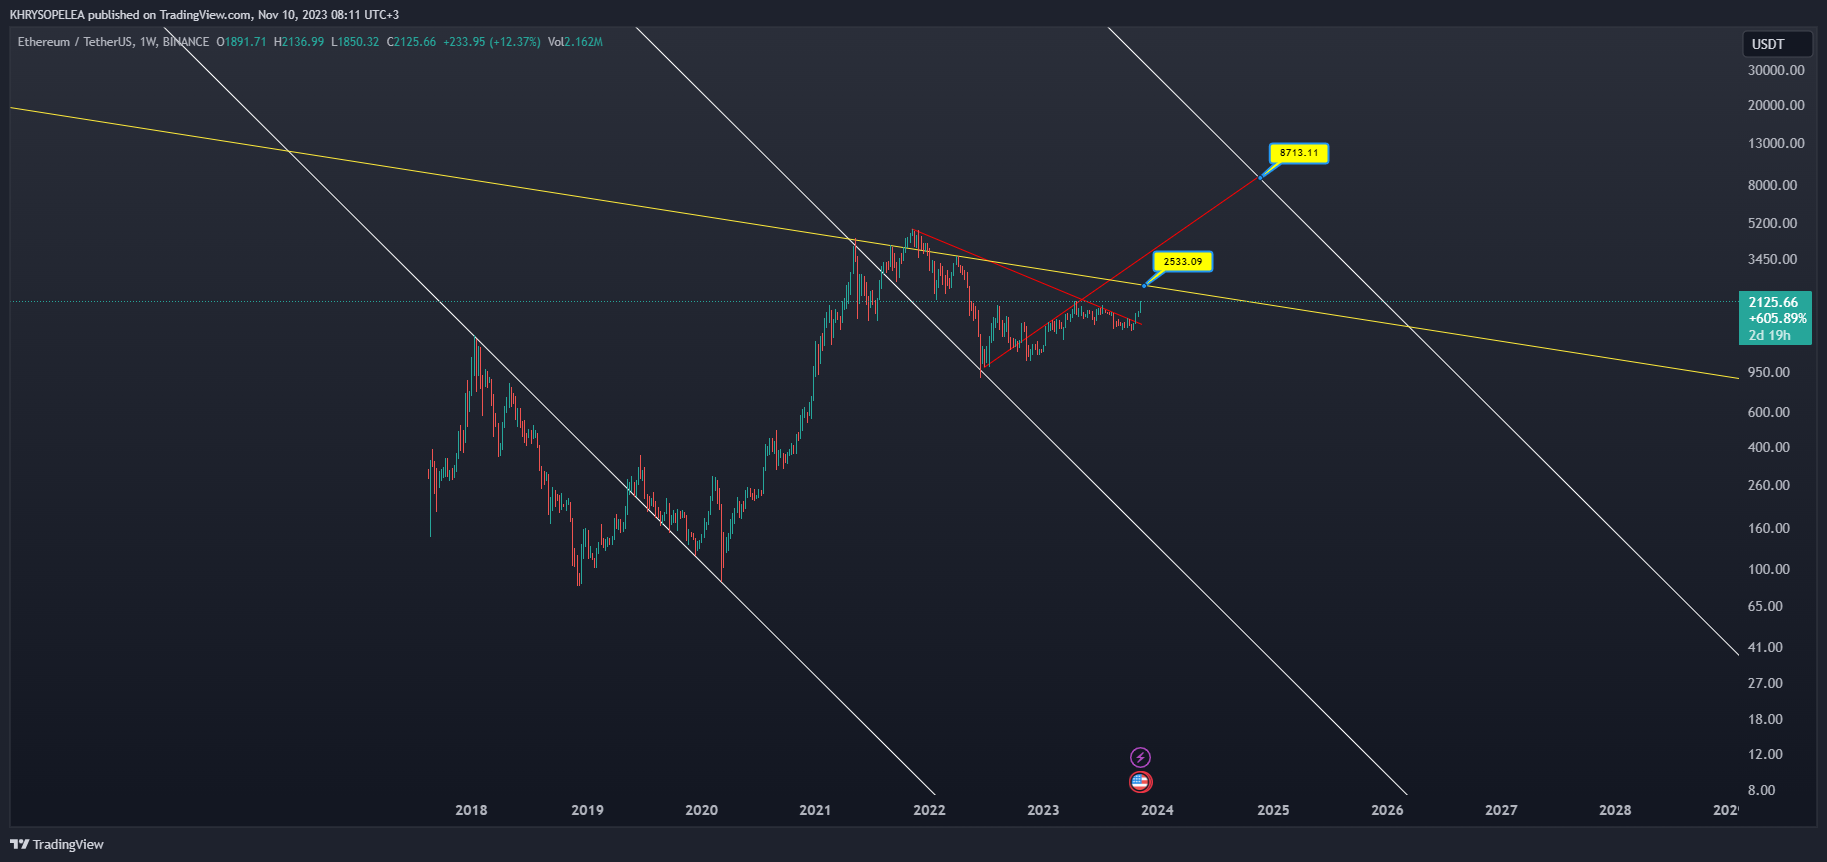Click the 400.00 price axis label
Screen dimensions: 1827x862
pyautogui.click(x=1768, y=447)
